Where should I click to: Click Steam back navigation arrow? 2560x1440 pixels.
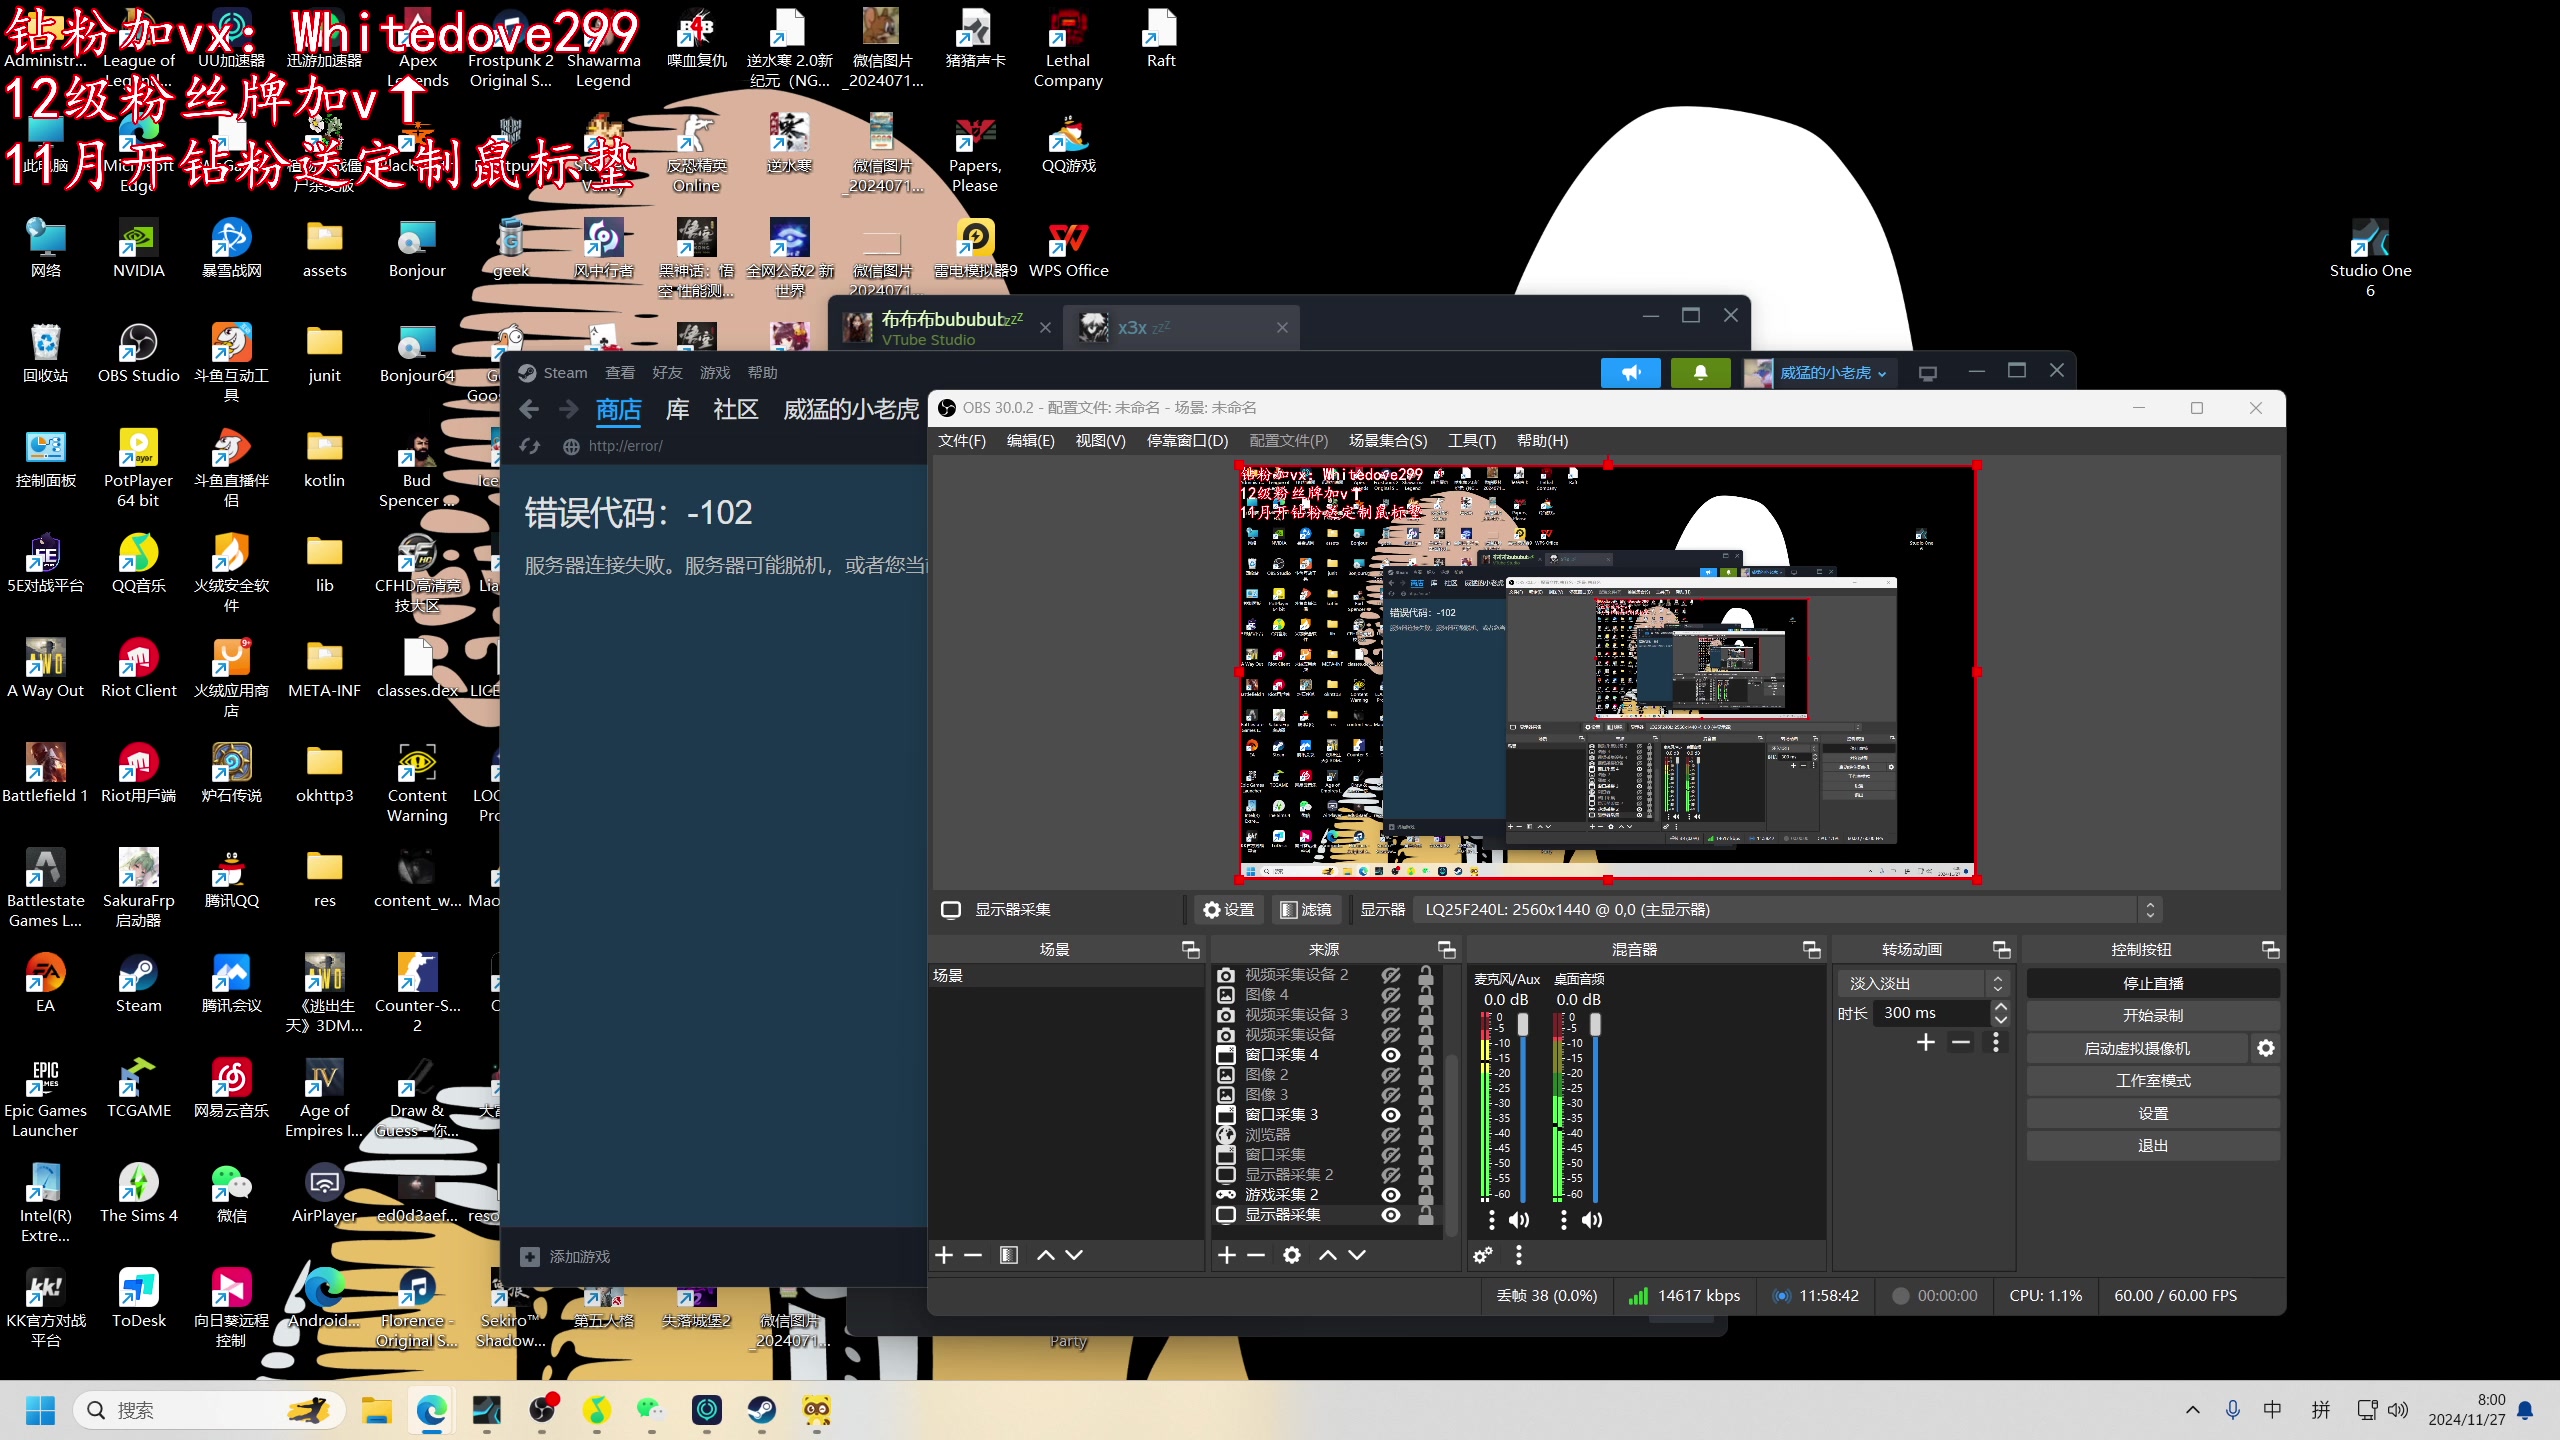pos(530,409)
